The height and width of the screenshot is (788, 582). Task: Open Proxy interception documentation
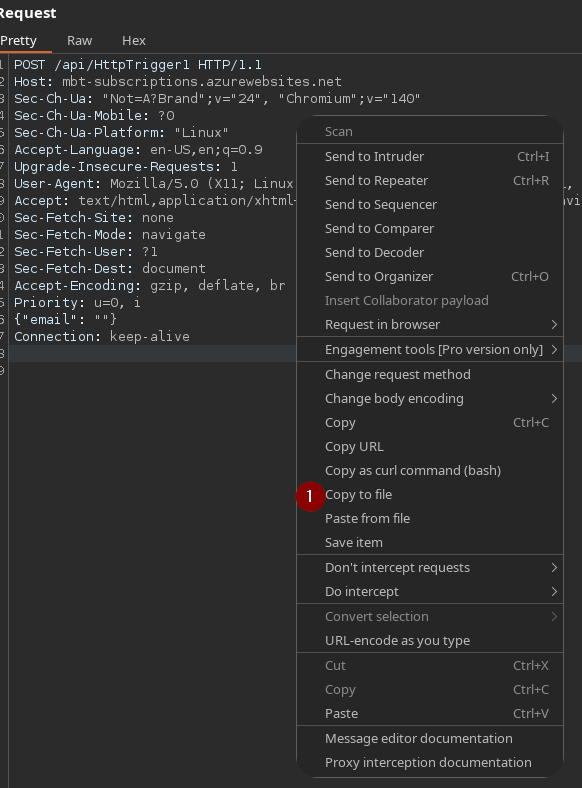click(430, 762)
